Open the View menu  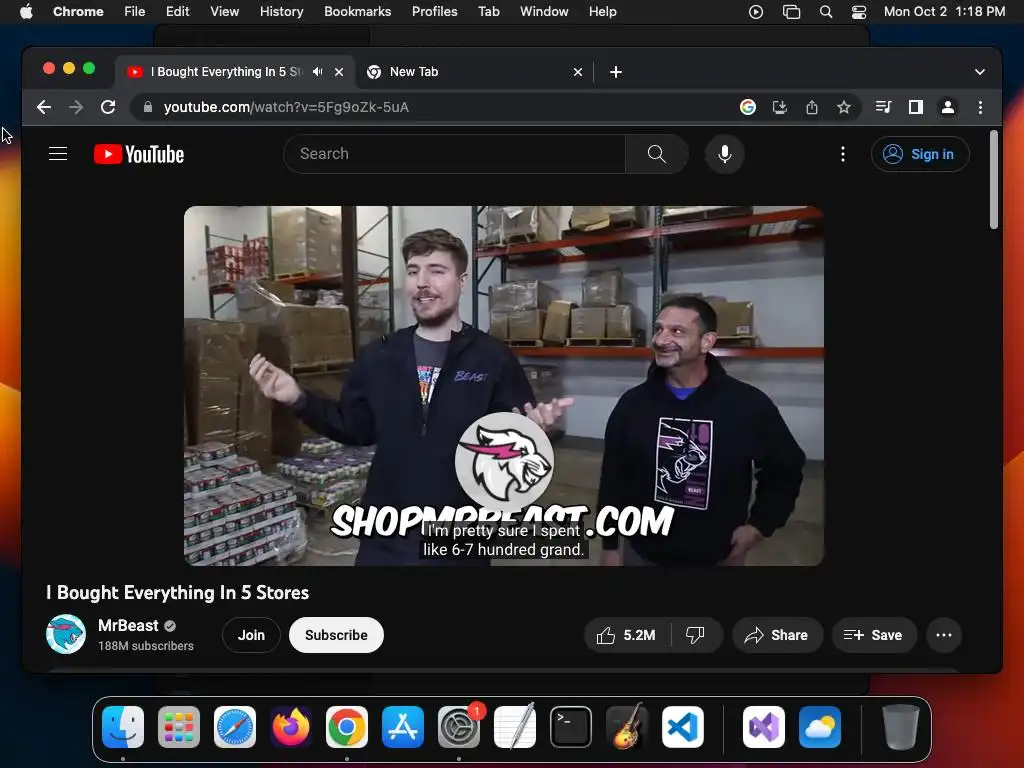224,12
